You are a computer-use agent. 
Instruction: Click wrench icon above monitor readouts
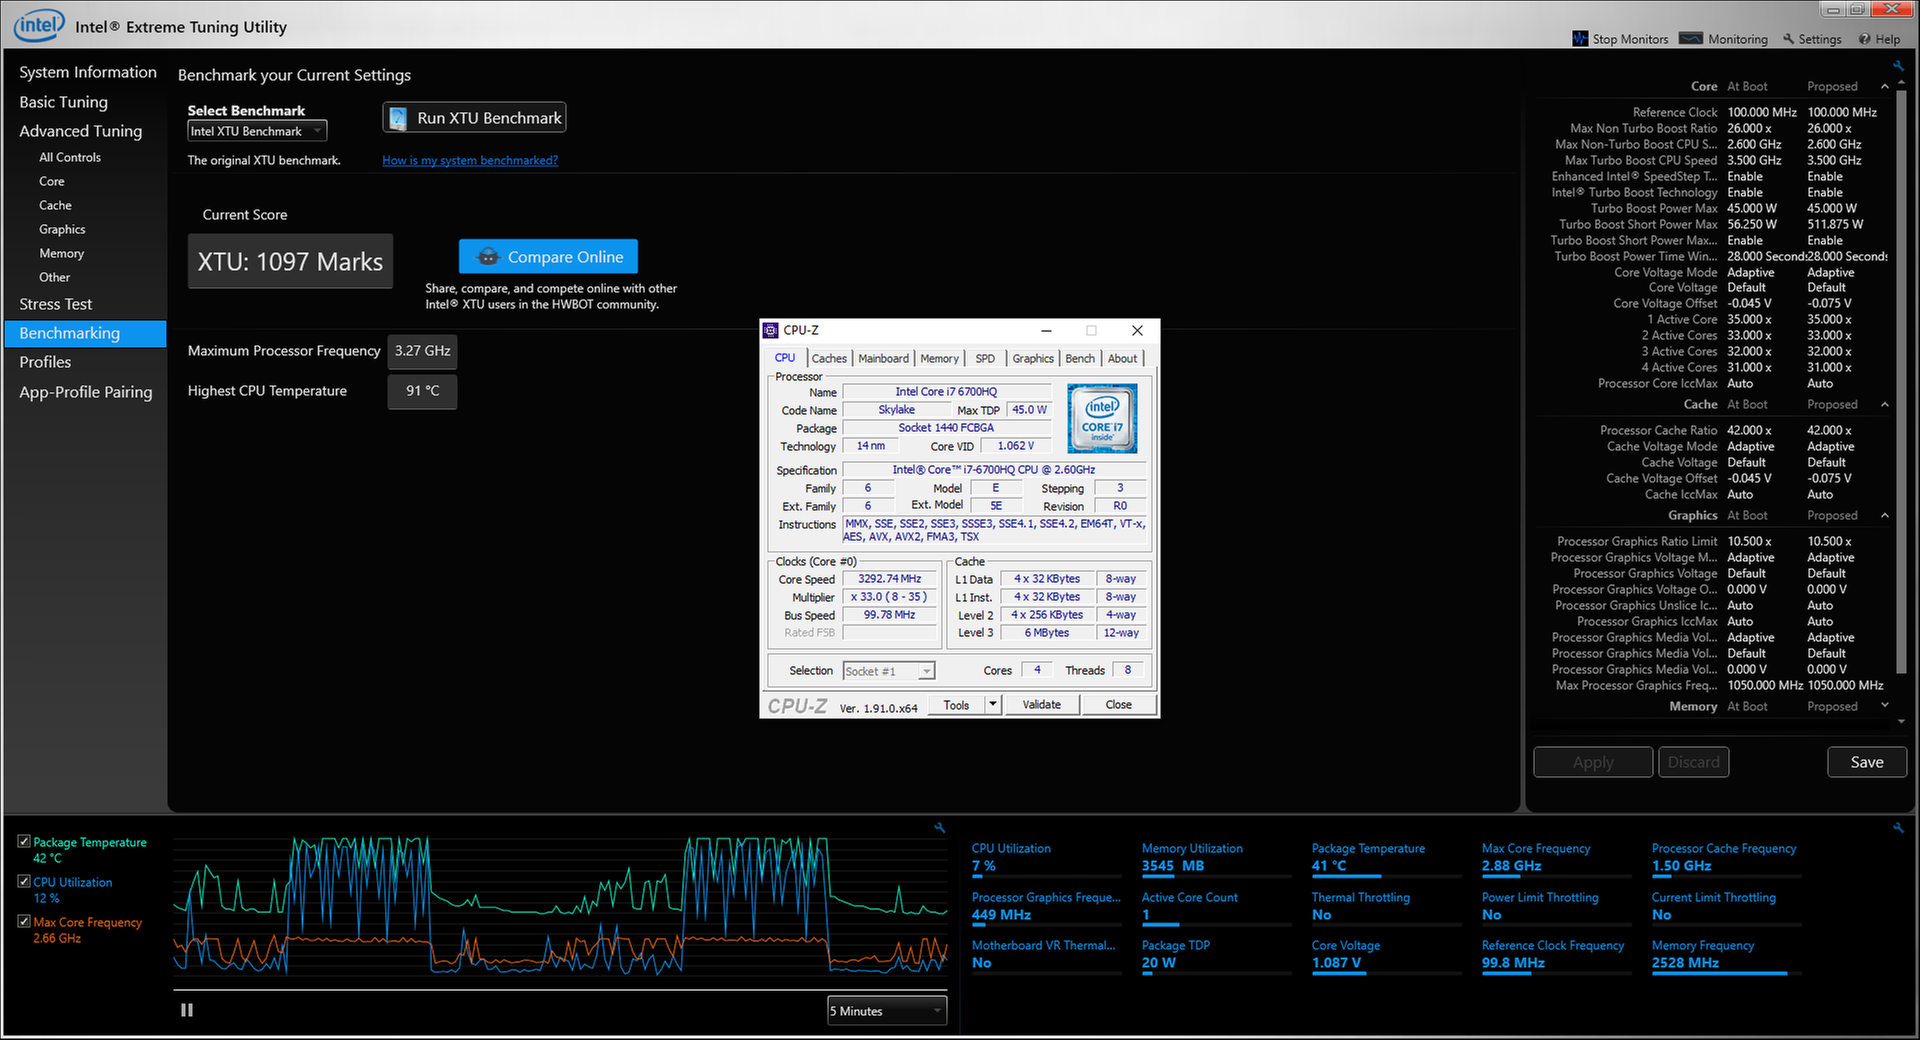pyautogui.click(x=1898, y=828)
